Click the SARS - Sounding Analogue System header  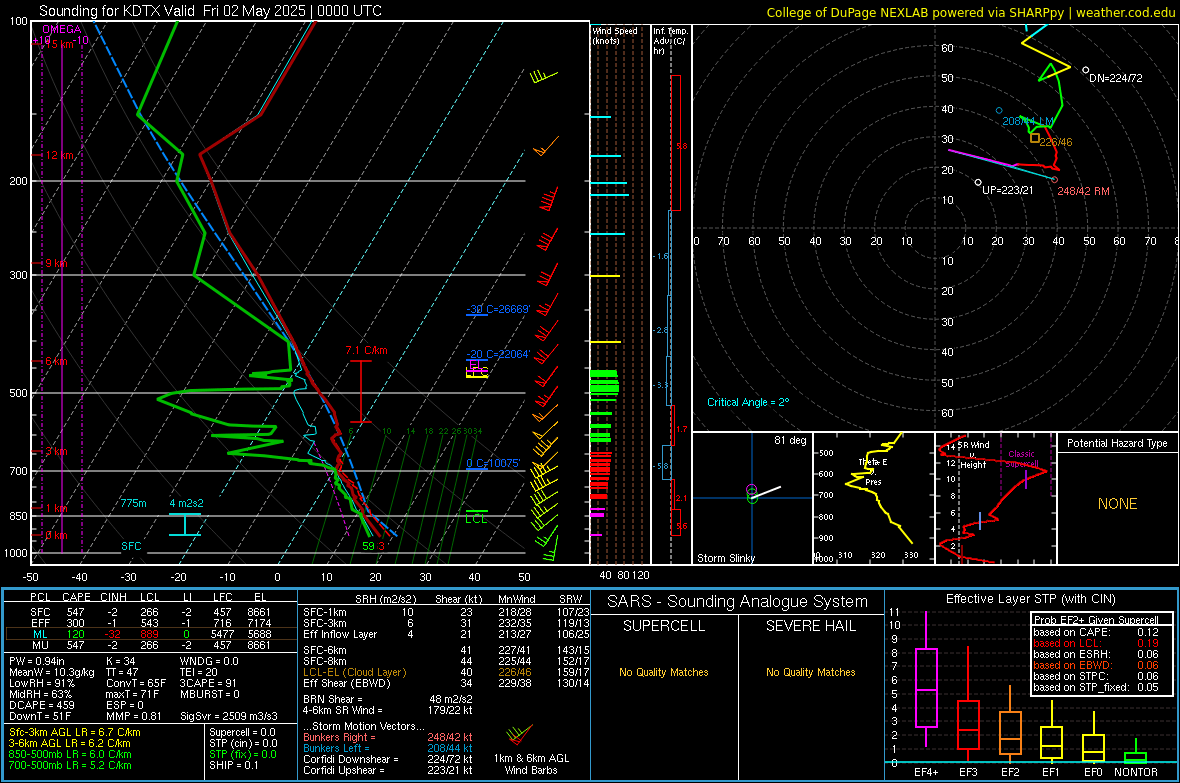[x=737, y=602]
